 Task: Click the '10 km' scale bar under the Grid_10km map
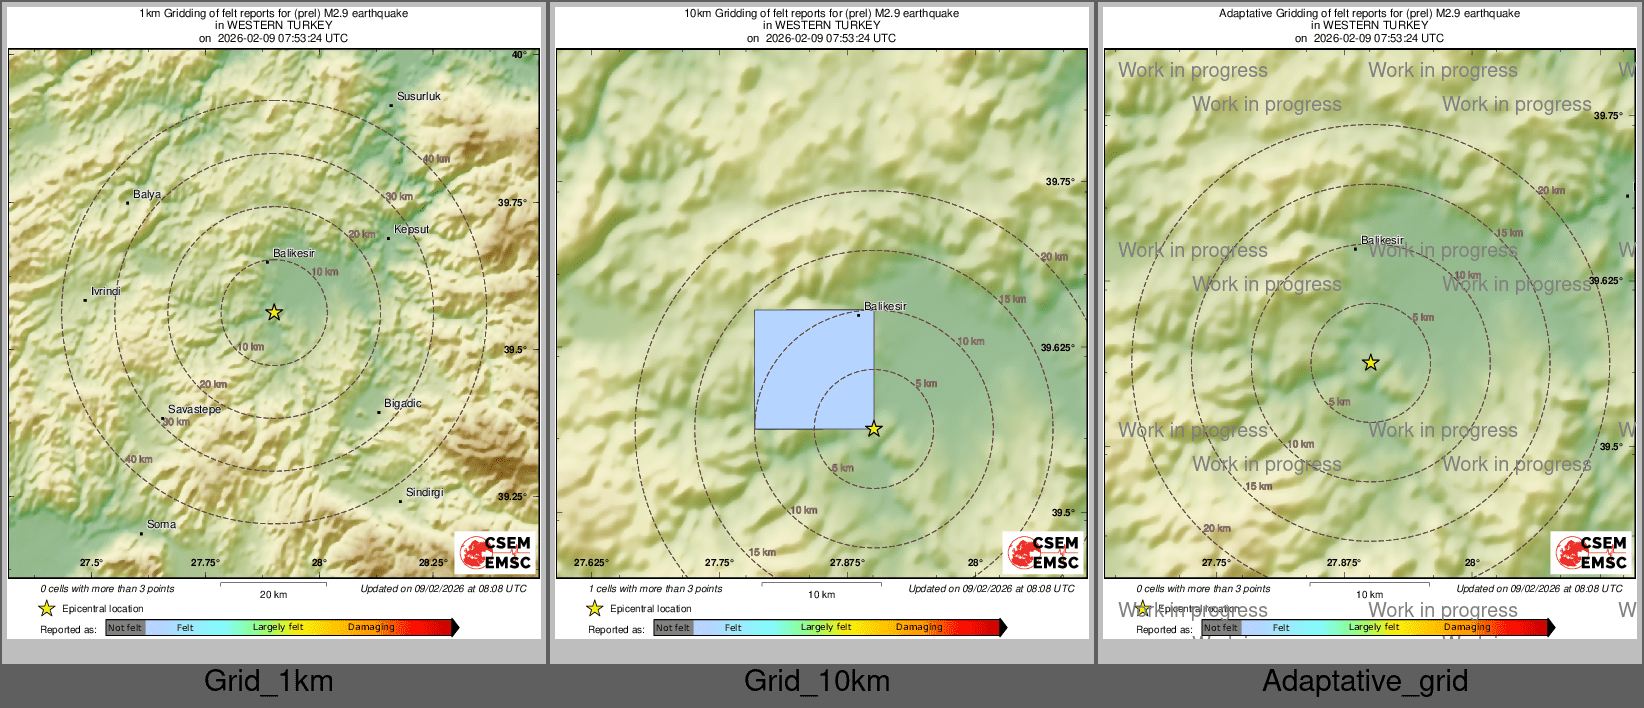click(821, 589)
